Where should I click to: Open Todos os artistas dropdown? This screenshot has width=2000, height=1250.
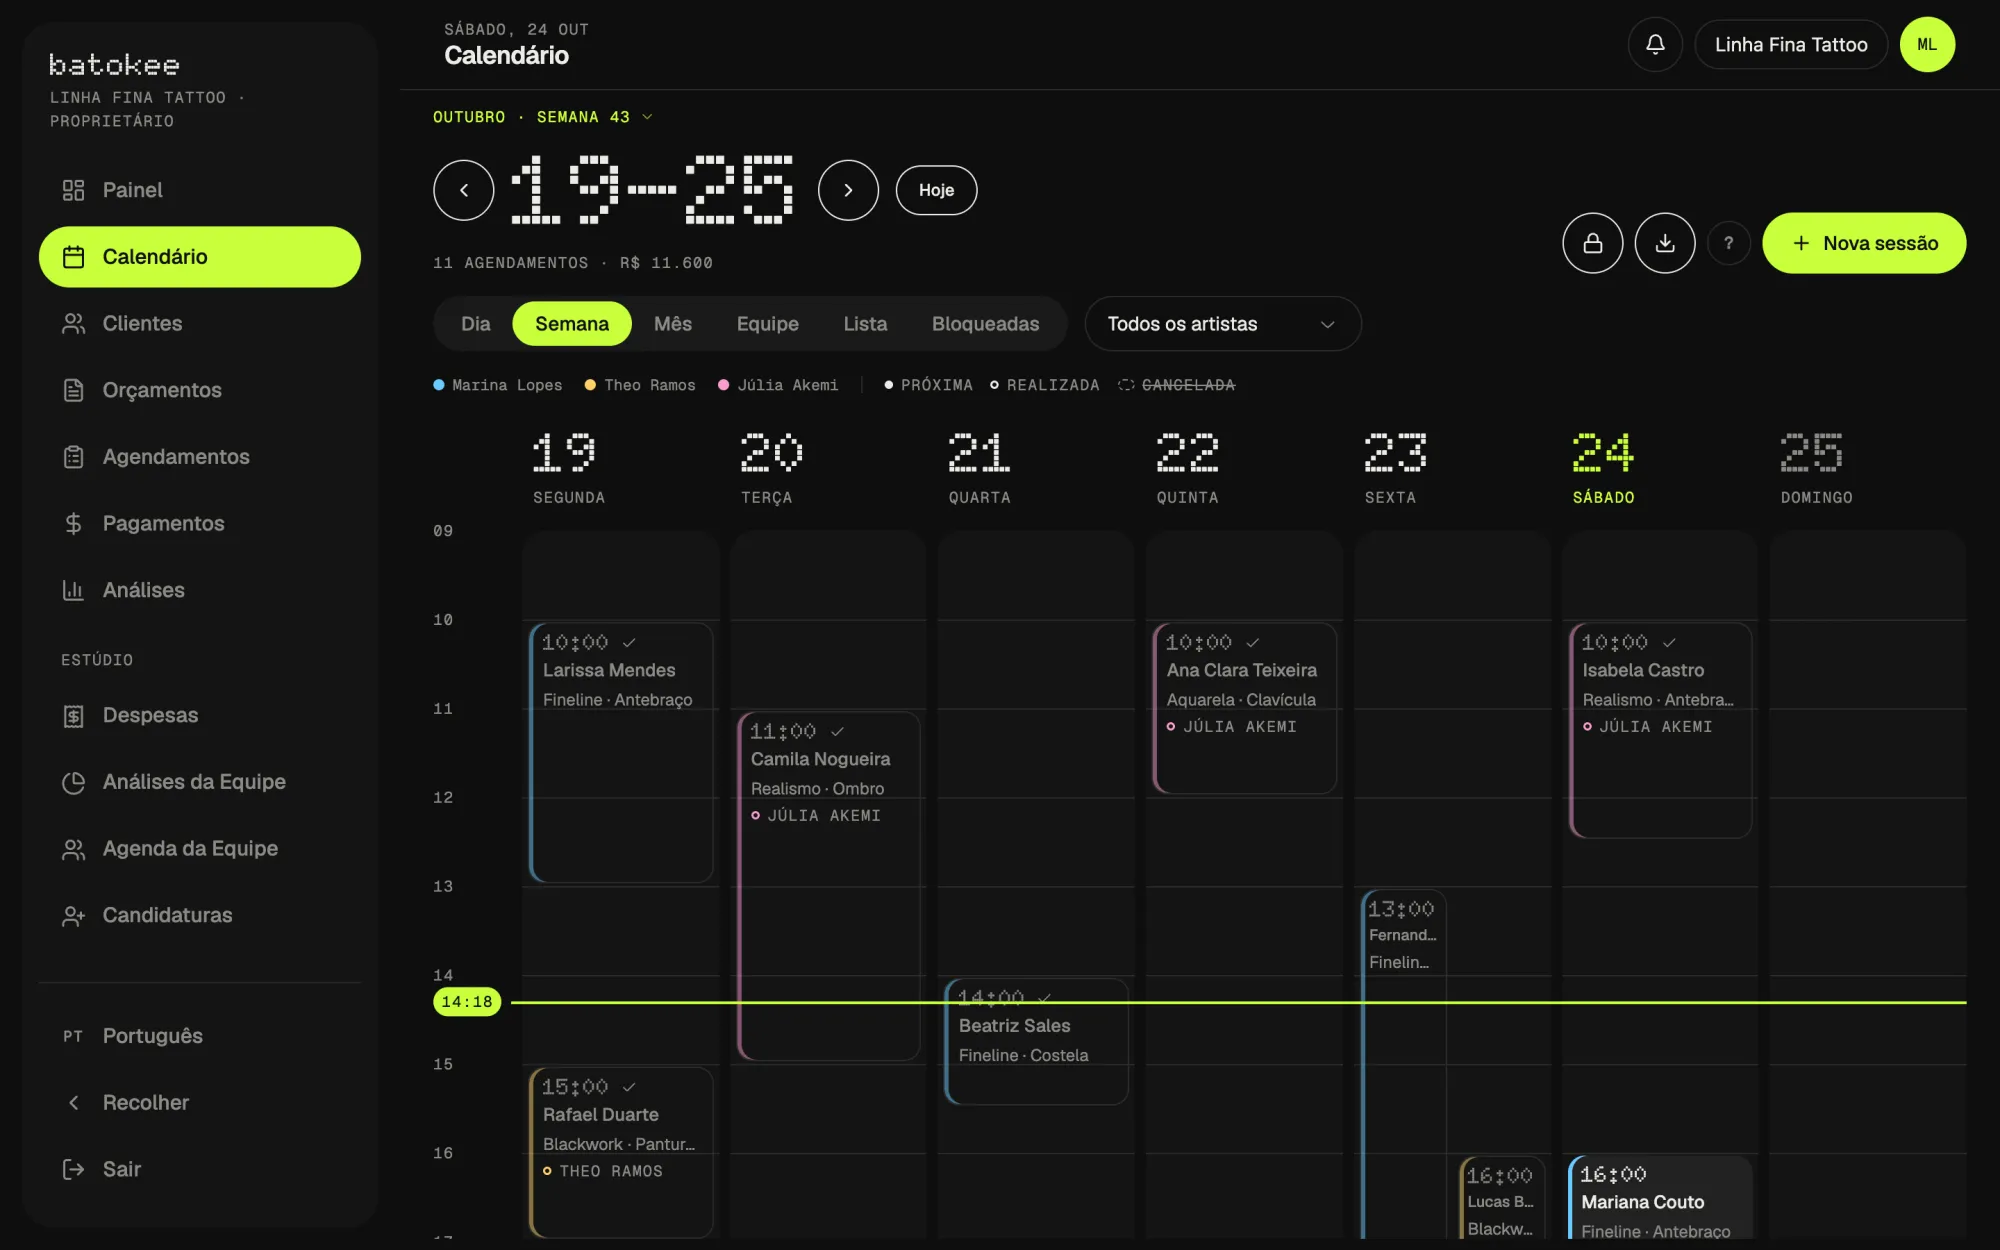point(1222,324)
